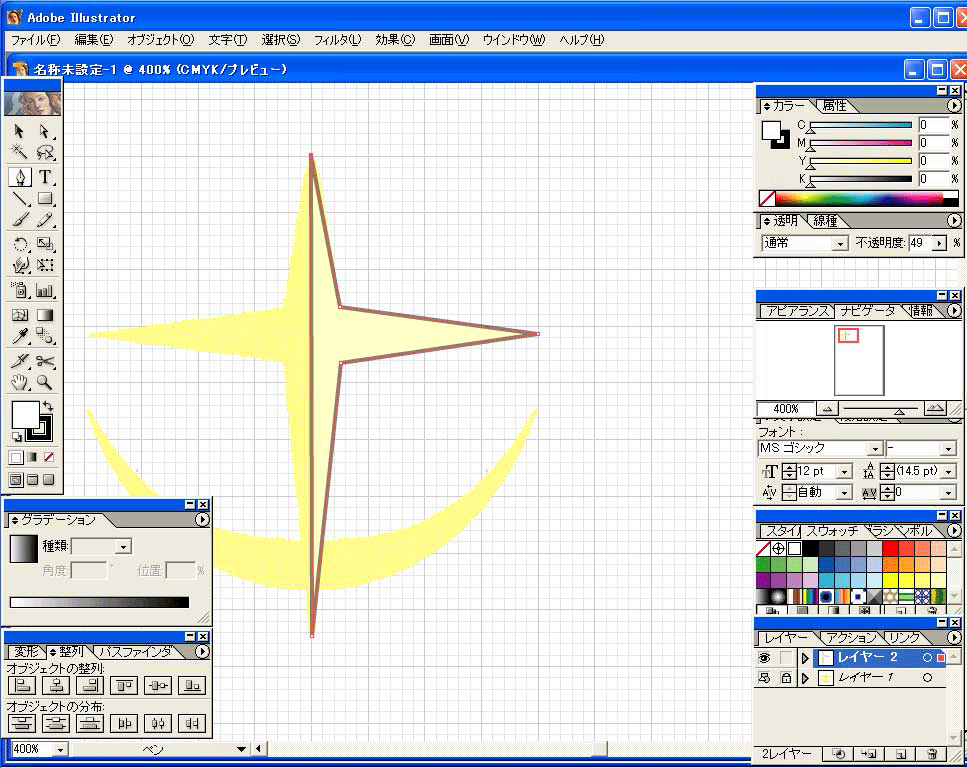This screenshot has width=967, height=768.
Task: Switch to the パスファインダ tab
Action: [133, 652]
